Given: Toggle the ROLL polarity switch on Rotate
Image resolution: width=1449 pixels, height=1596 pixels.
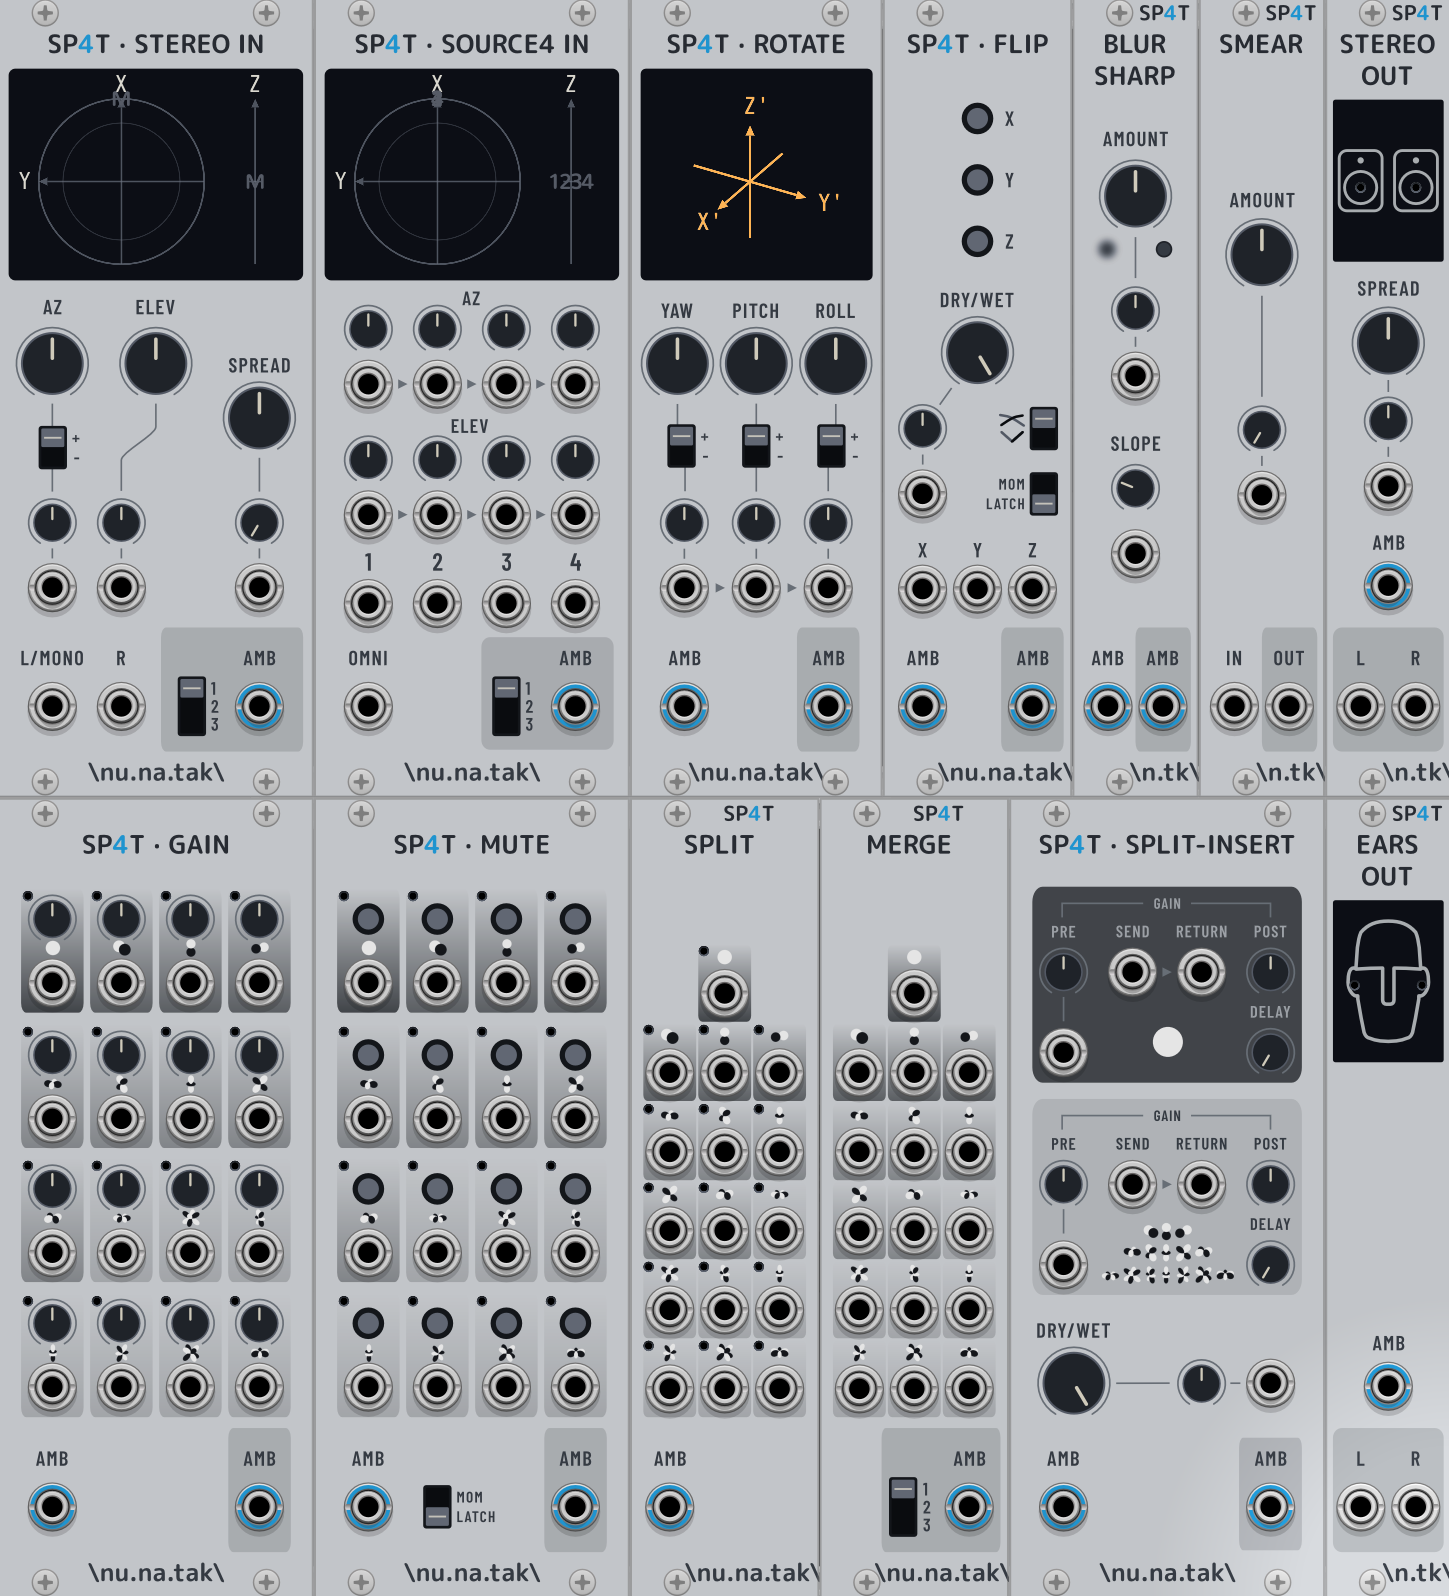Looking at the screenshot, I should 831,446.
